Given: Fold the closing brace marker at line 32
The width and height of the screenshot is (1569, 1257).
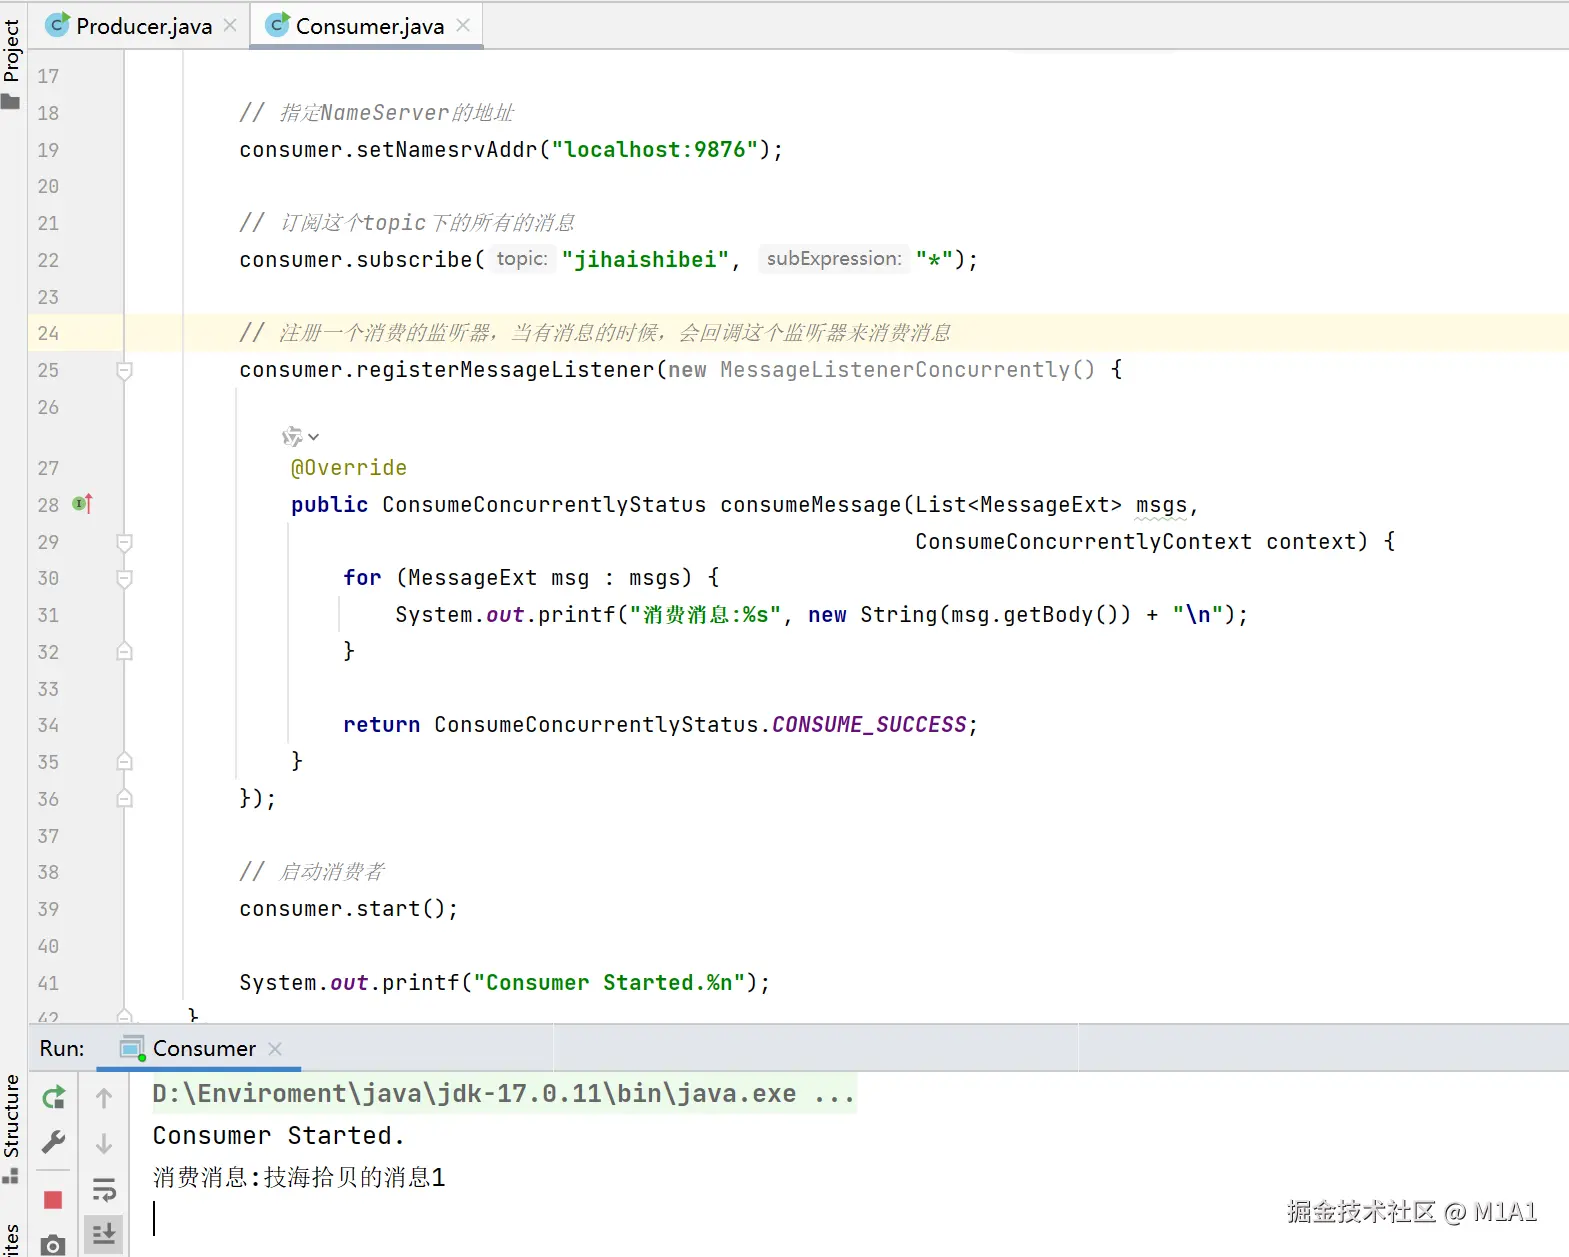Looking at the screenshot, I should click(125, 652).
